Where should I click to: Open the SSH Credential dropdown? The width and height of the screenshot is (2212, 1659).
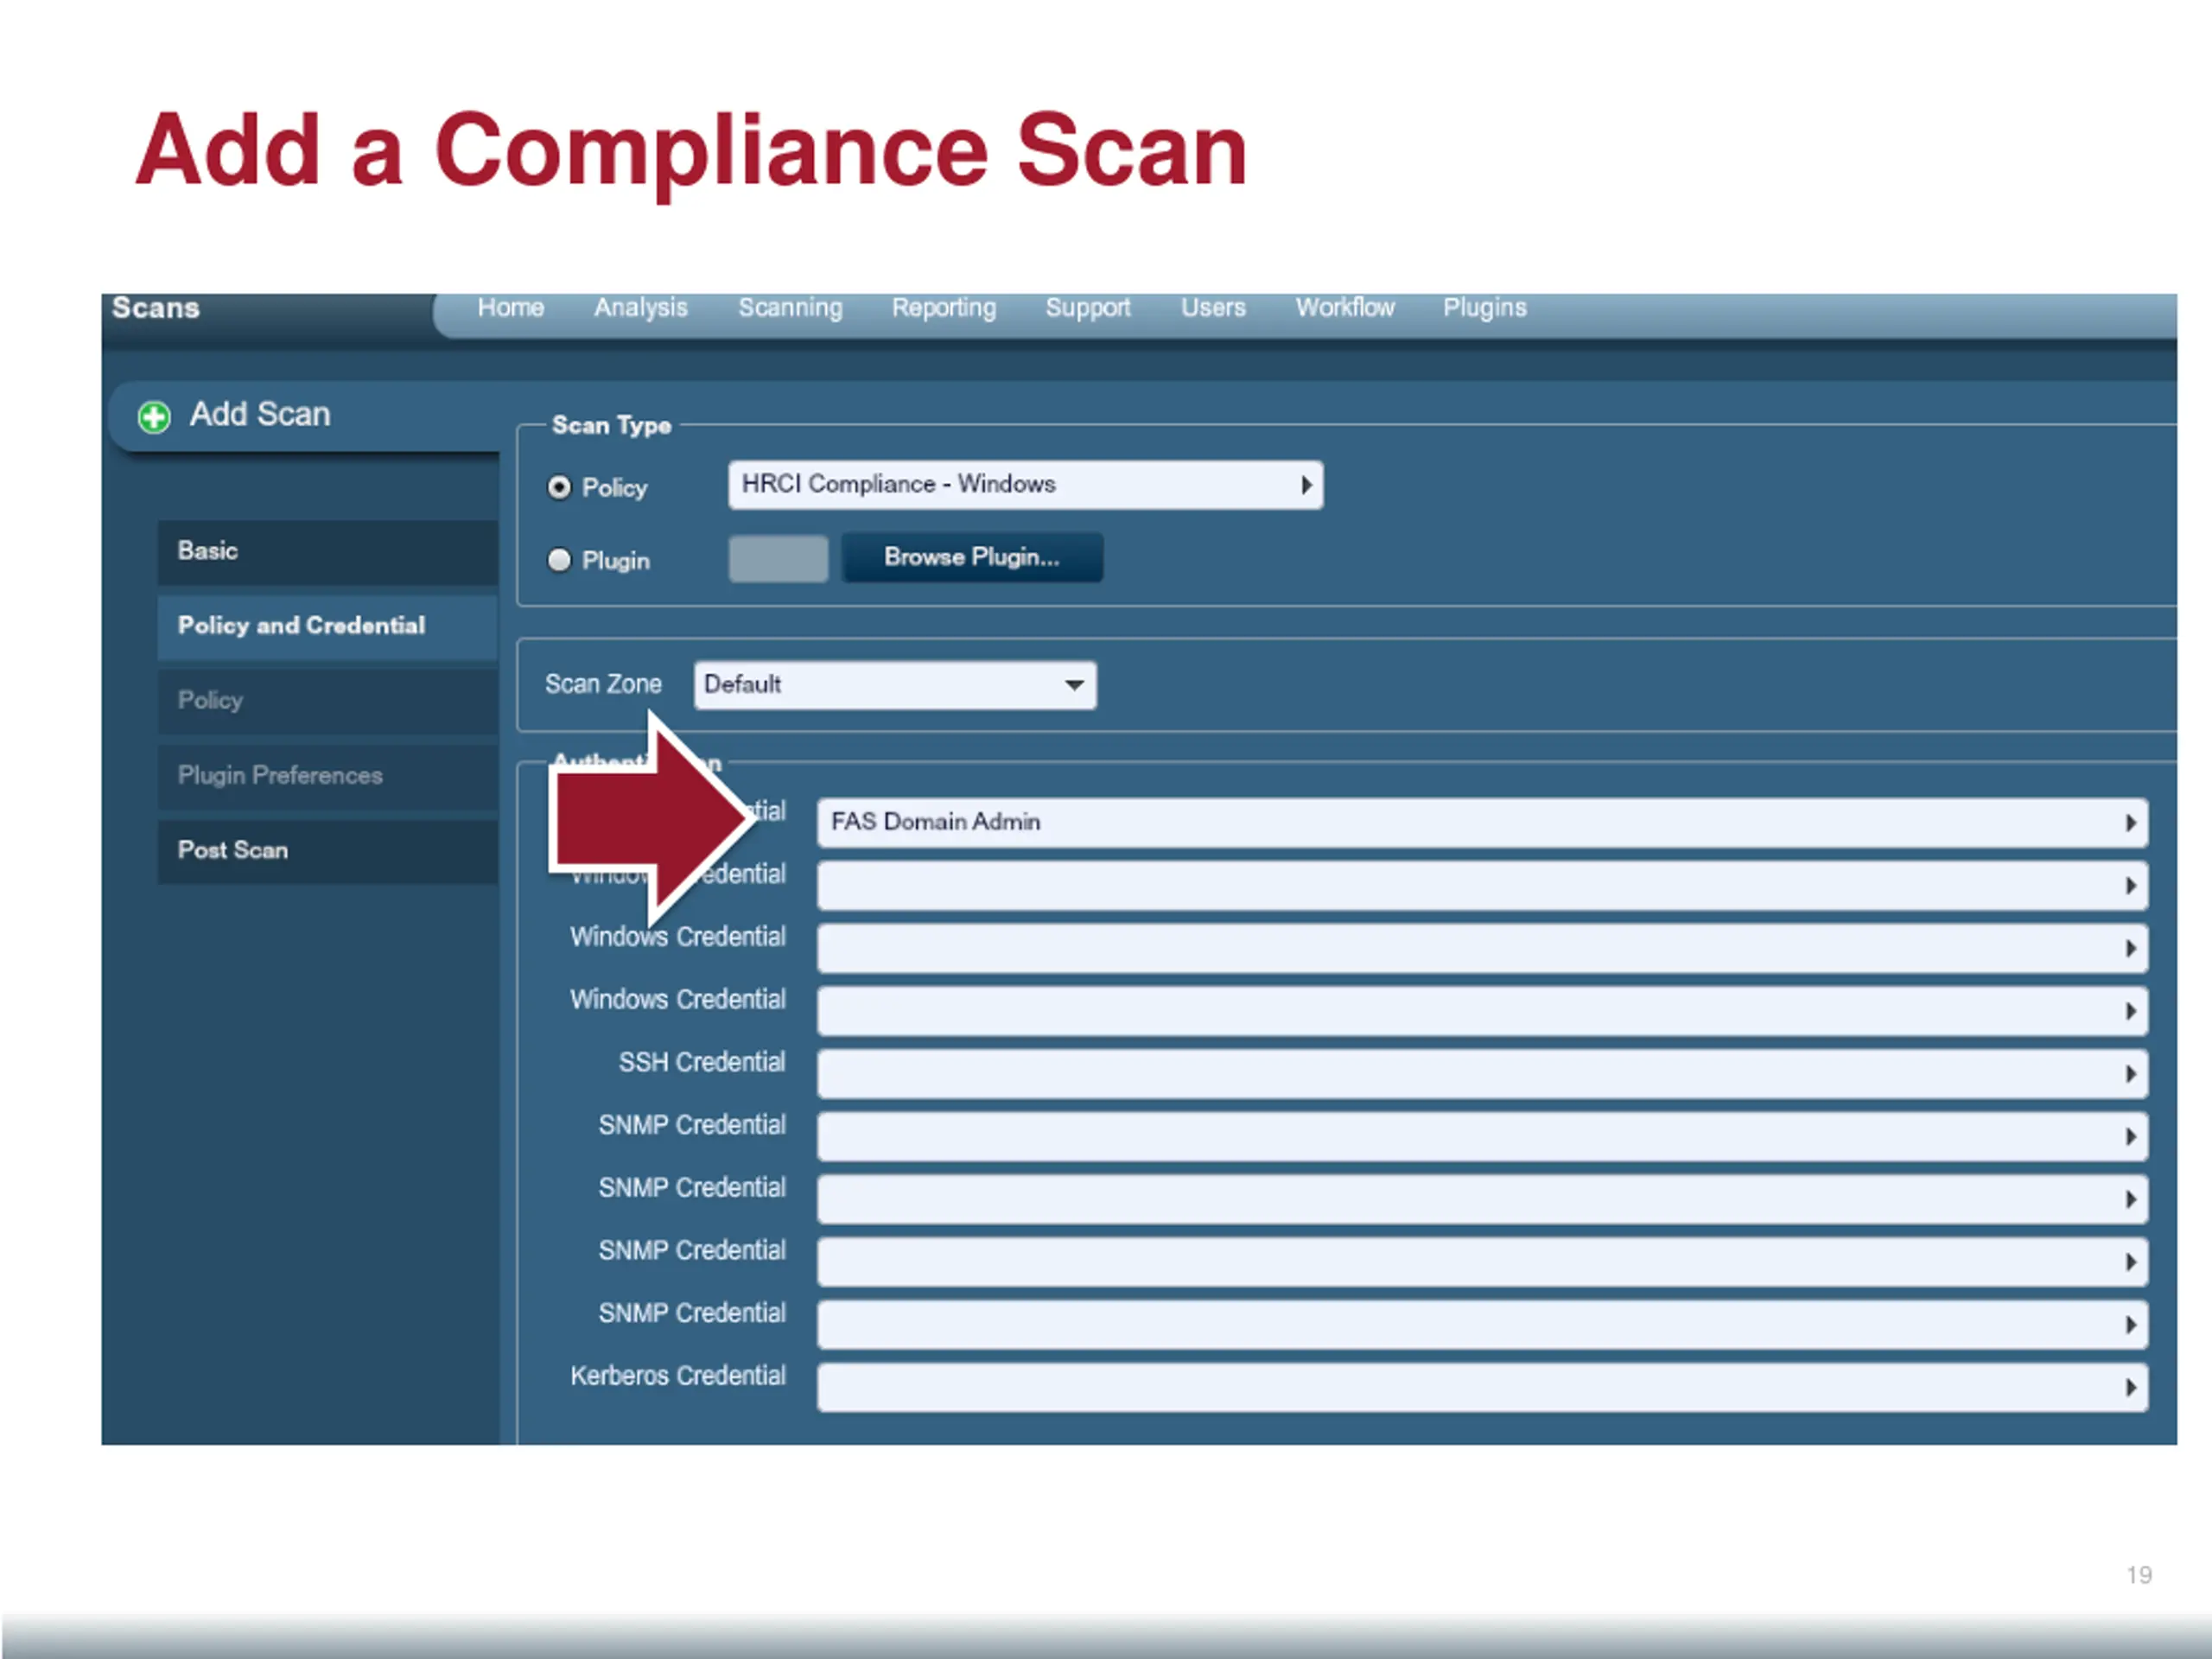[x=1482, y=1073]
